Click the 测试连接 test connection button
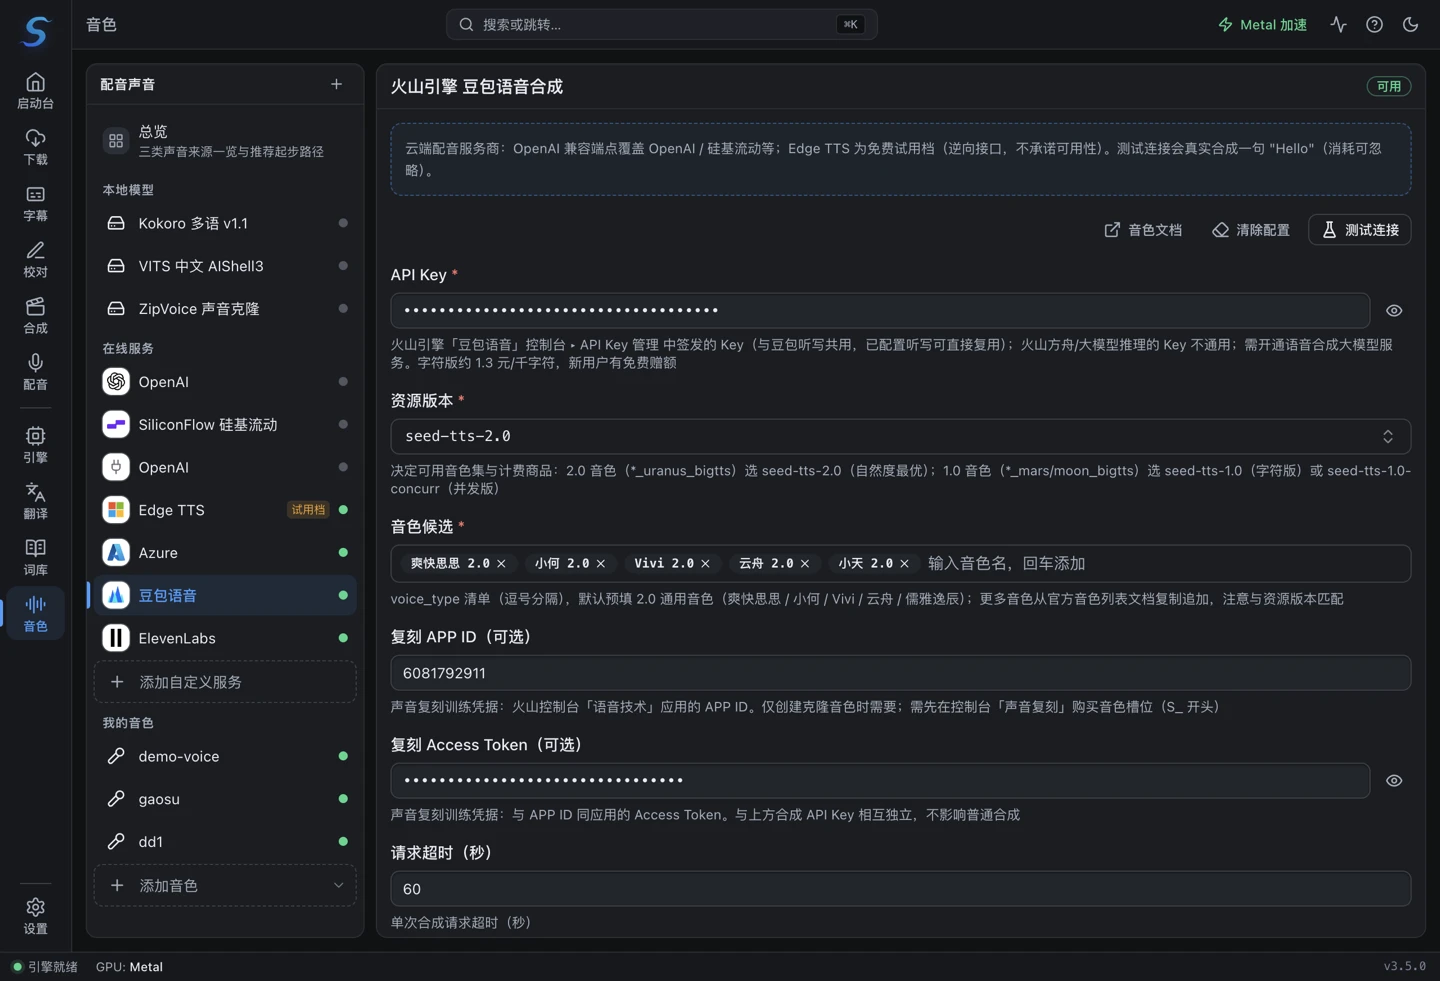This screenshot has width=1440, height=981. tap(1360, 230)
